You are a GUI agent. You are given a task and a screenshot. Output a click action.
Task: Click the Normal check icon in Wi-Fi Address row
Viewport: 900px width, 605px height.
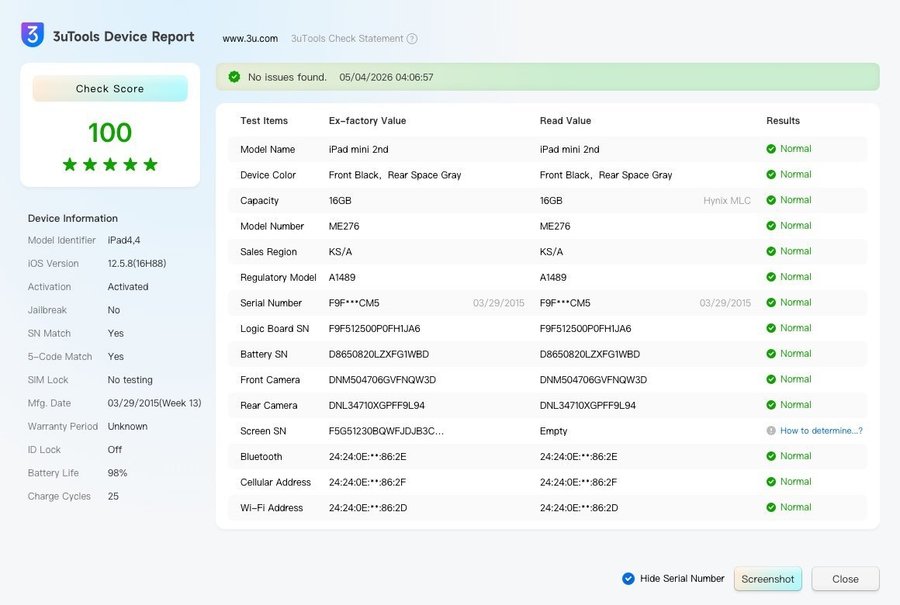point(771,507)
